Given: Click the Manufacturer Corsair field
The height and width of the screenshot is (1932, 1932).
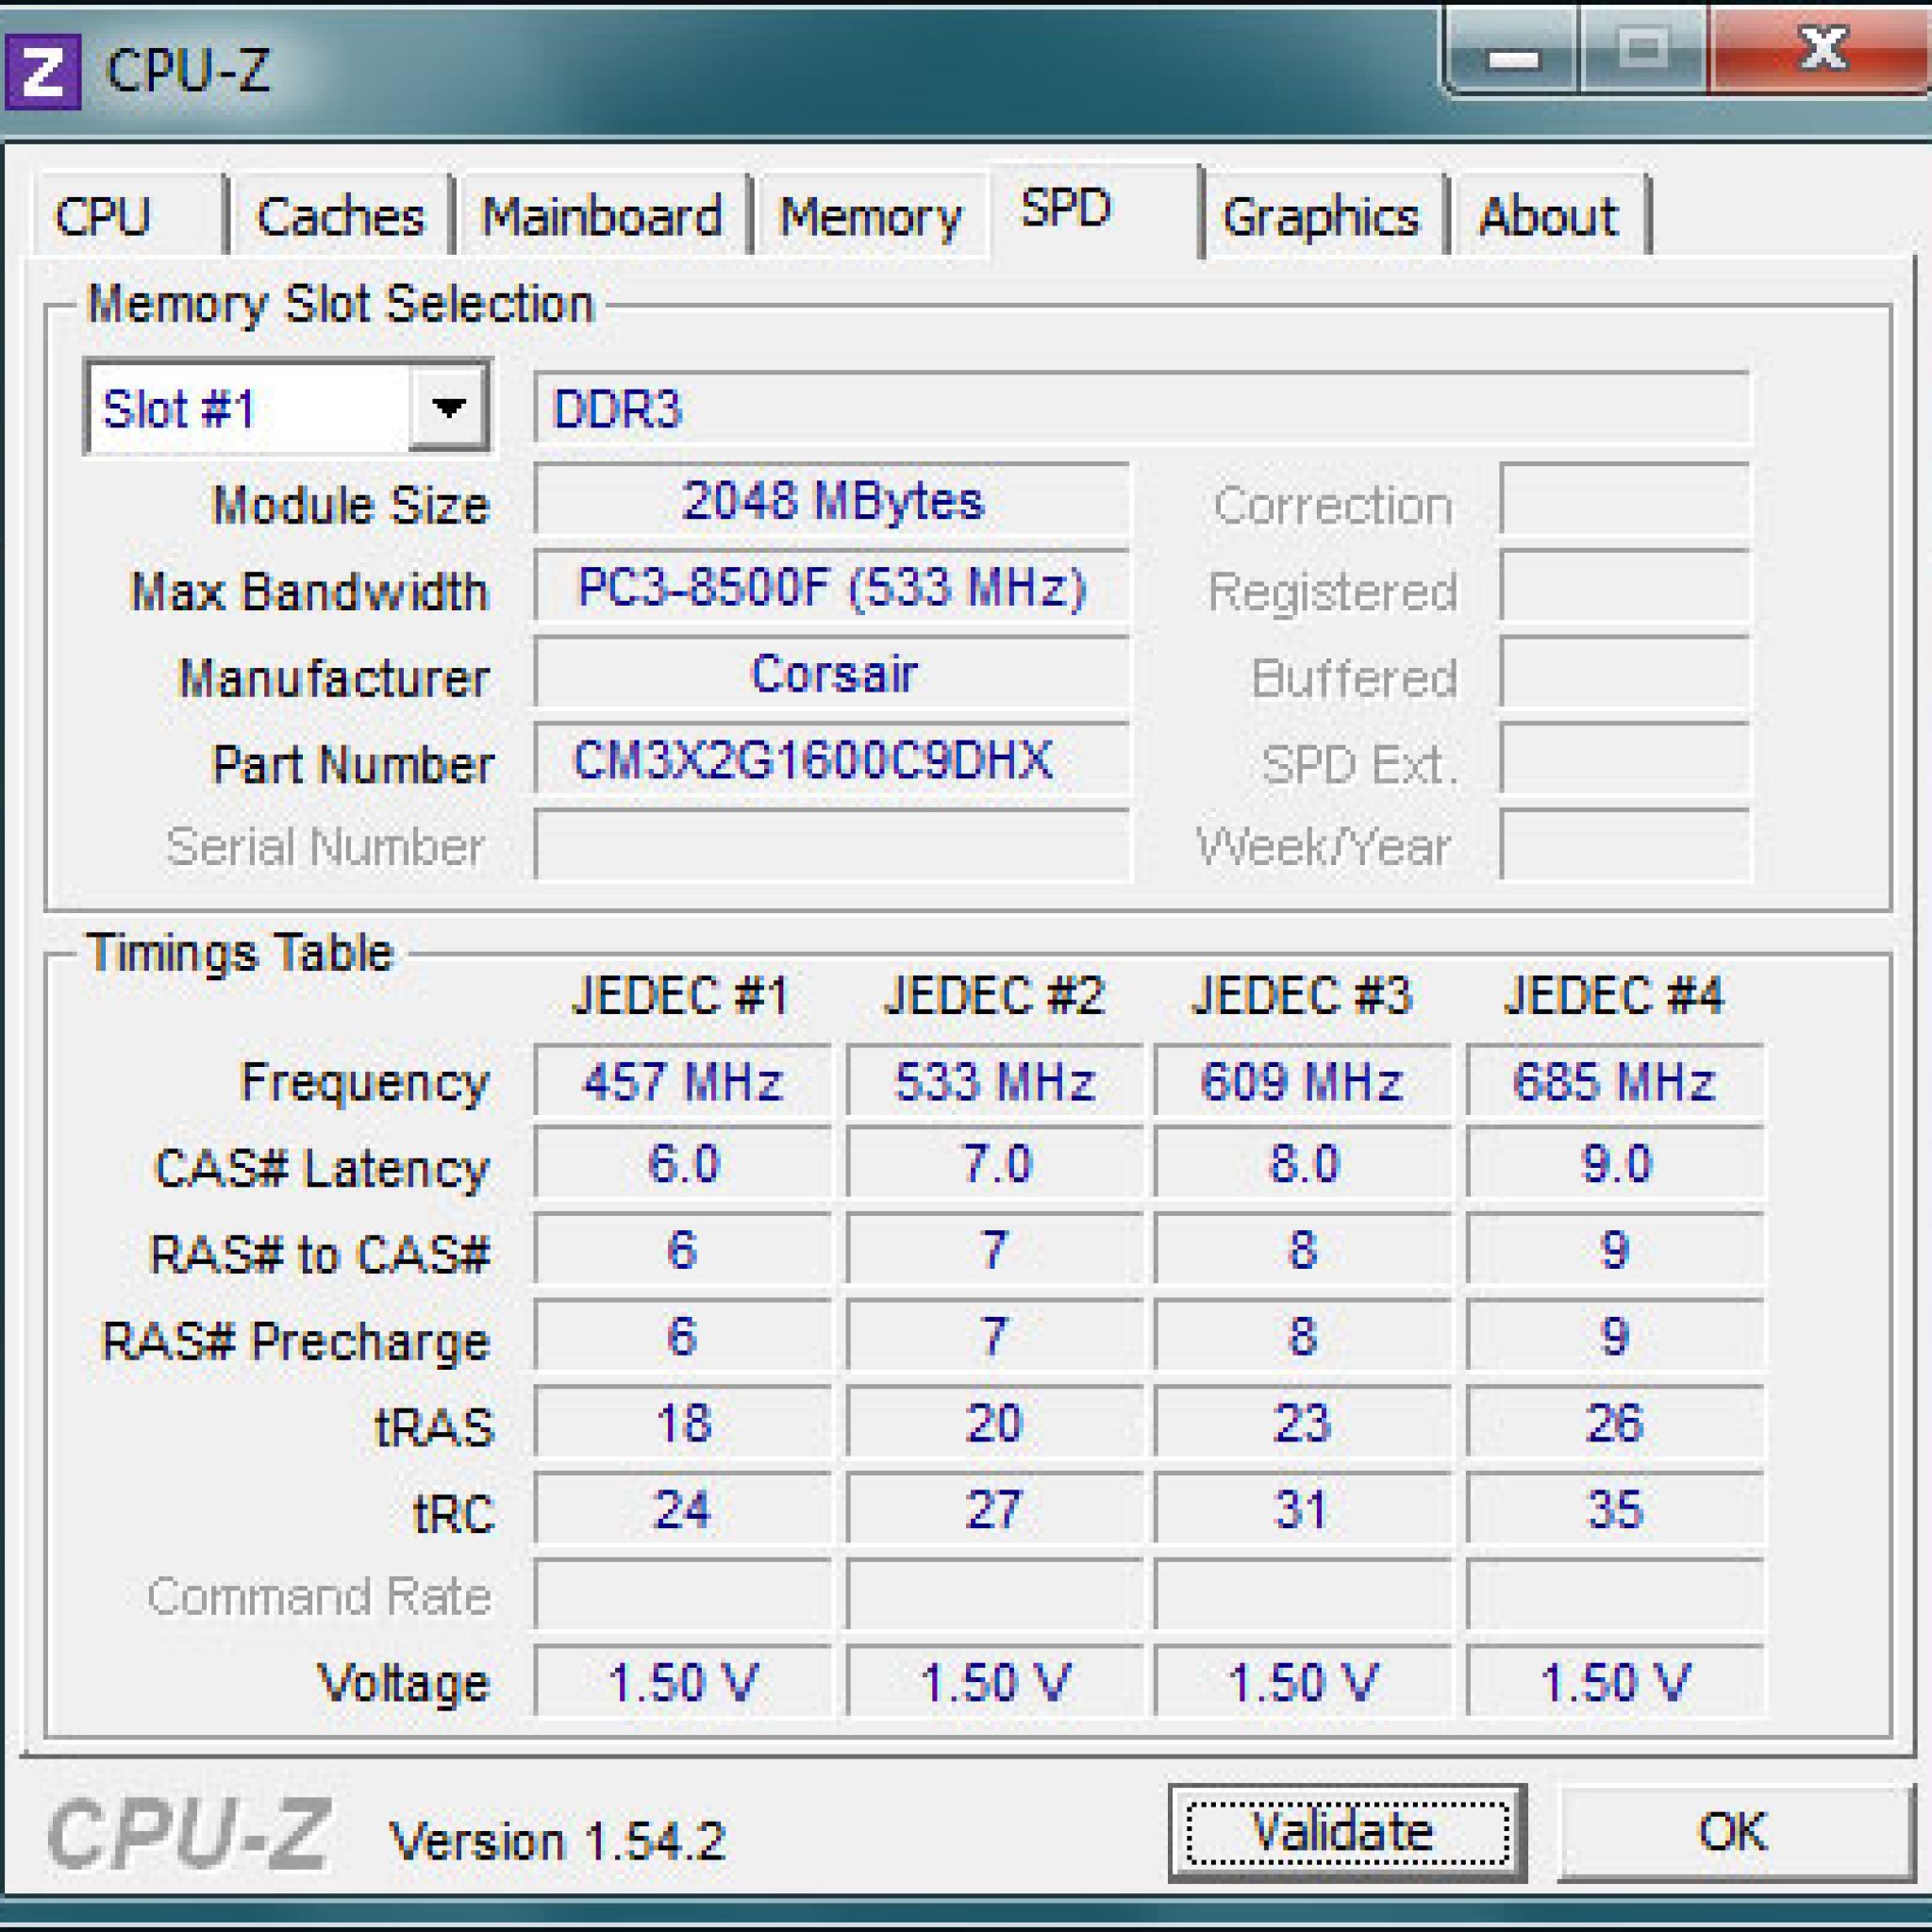Looking at the screenshot, I should point(831,673).
